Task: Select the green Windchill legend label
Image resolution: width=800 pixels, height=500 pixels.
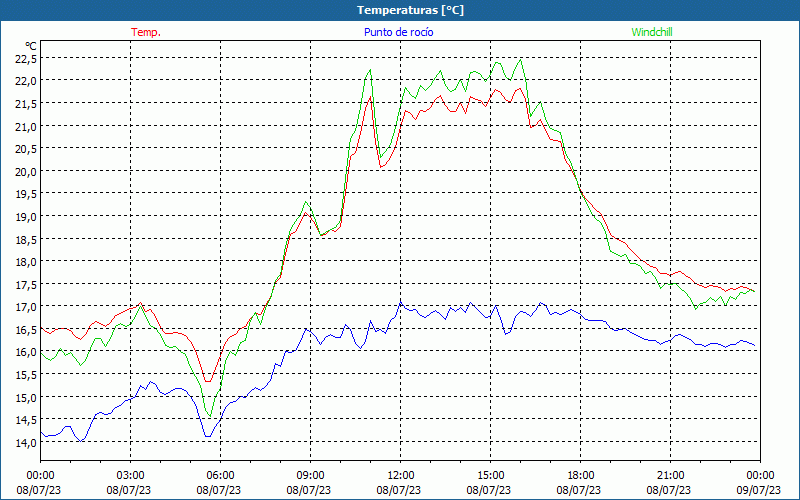Action: [x=652, y=32]
